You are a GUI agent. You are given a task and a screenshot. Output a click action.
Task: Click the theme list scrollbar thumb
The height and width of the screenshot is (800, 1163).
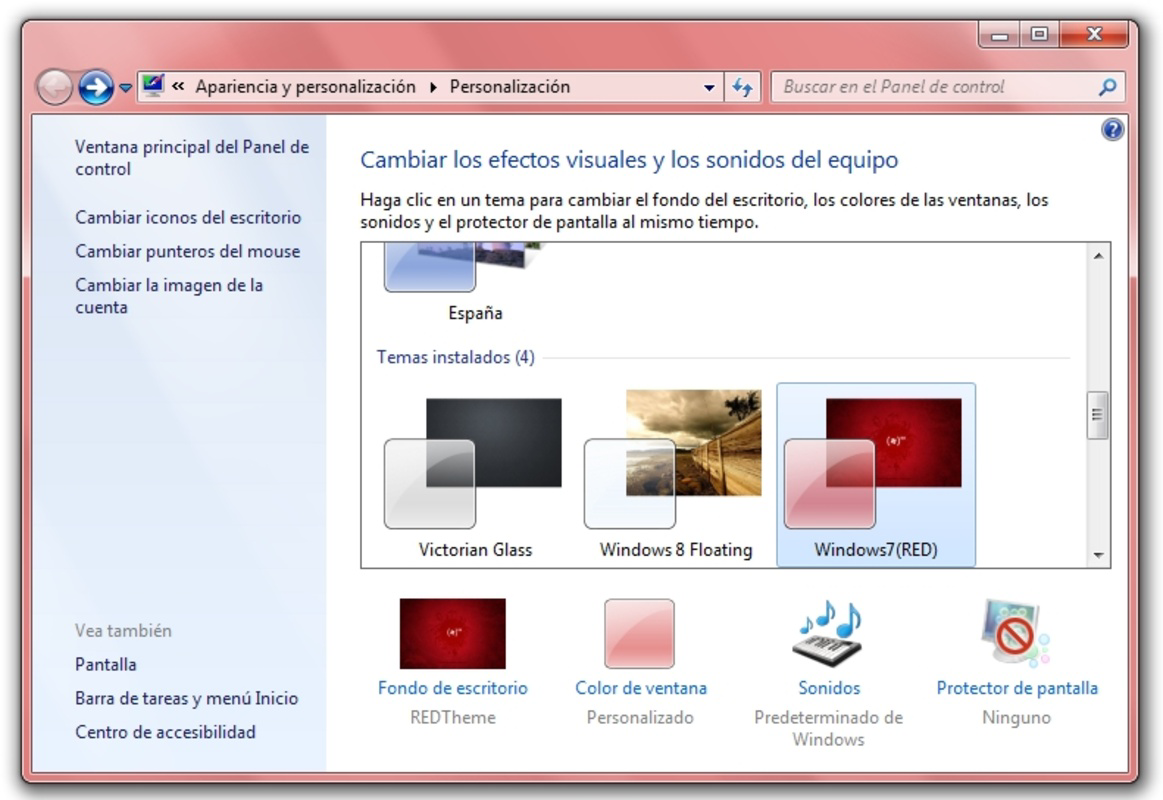(1098, 415)
